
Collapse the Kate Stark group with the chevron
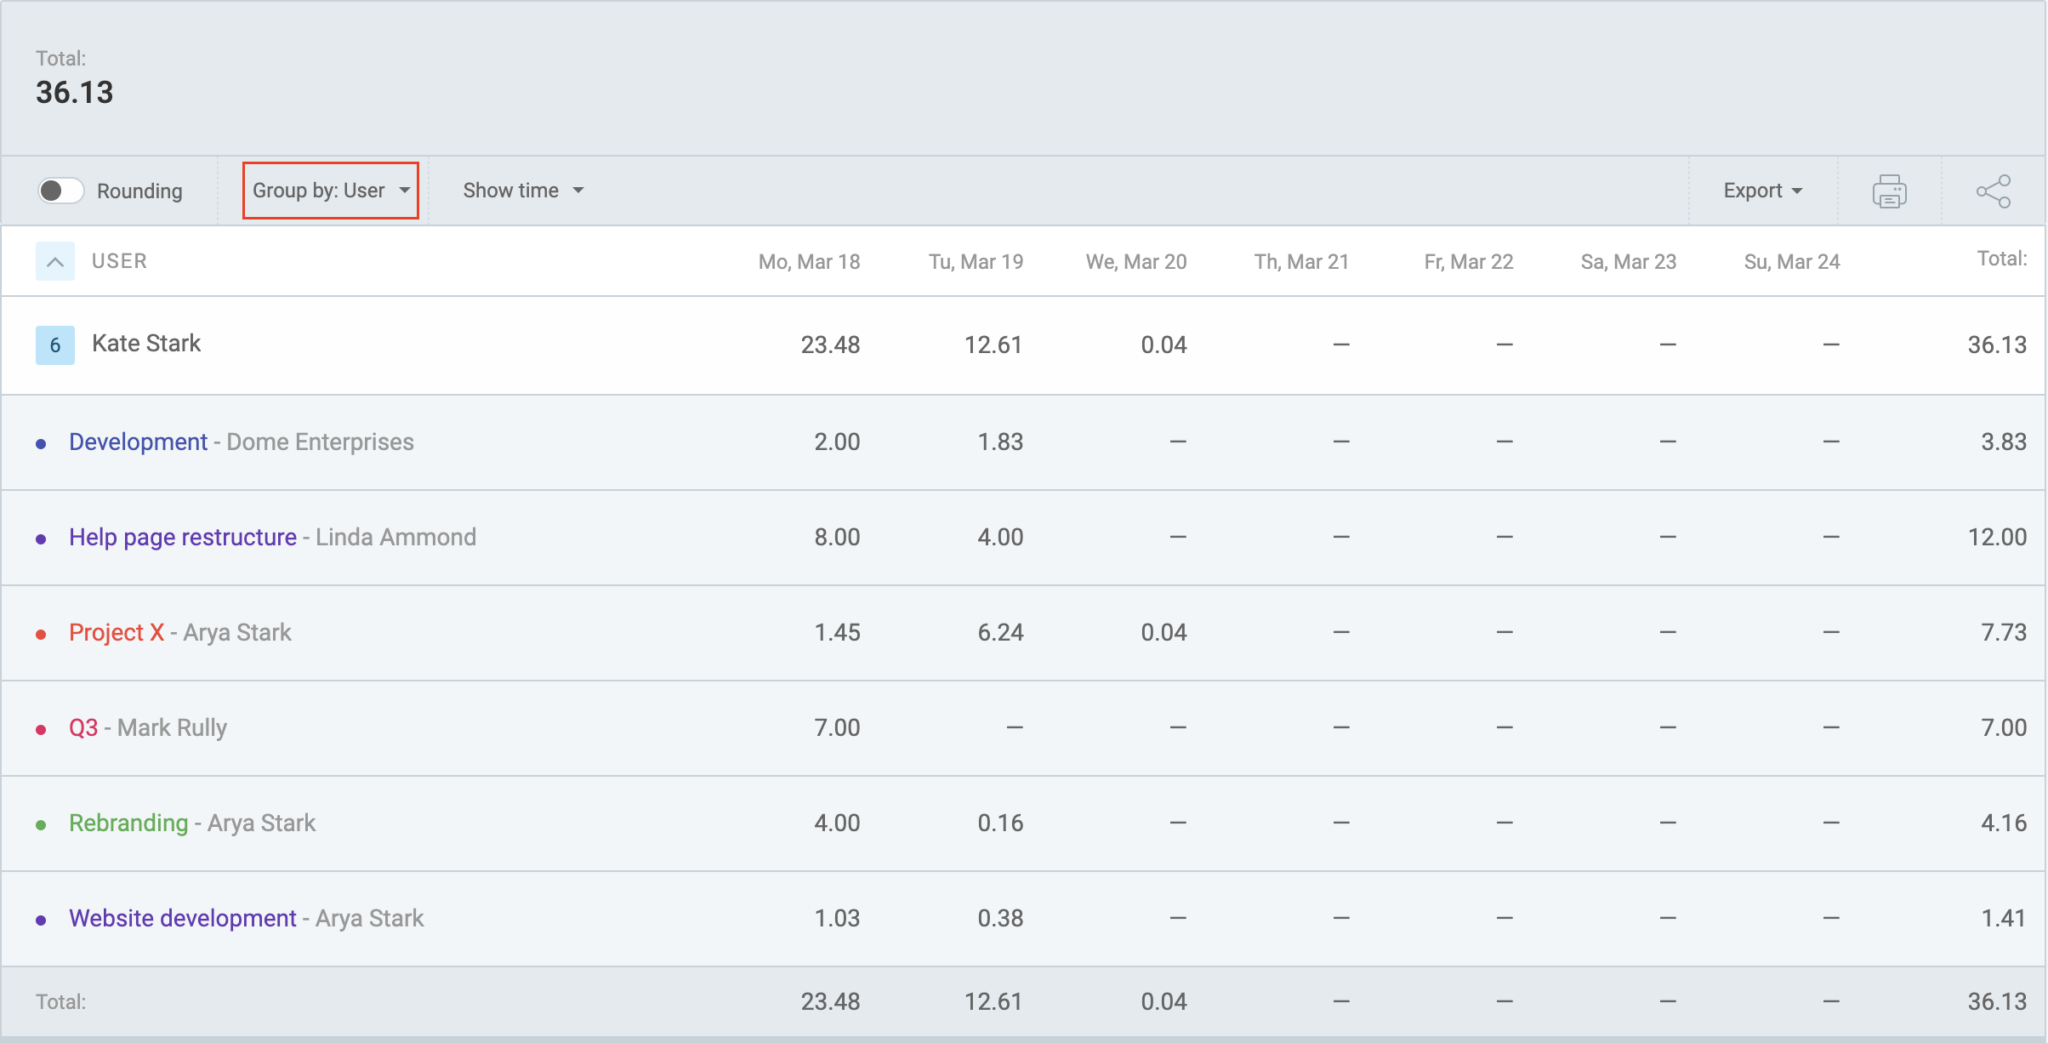55,261
